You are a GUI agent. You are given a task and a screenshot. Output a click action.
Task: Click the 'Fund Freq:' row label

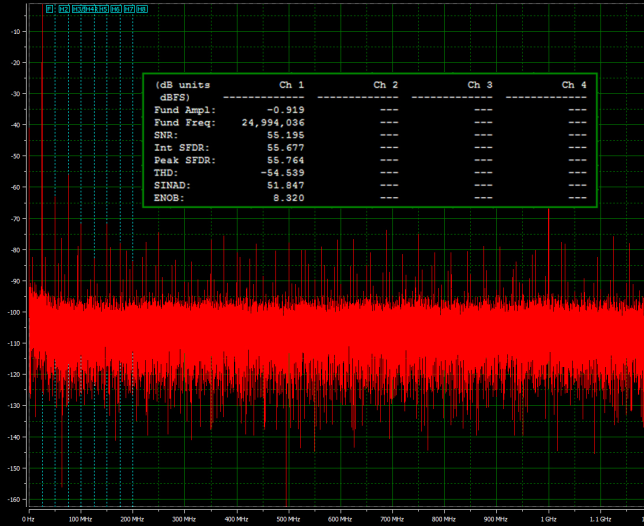tap(185, 123)
